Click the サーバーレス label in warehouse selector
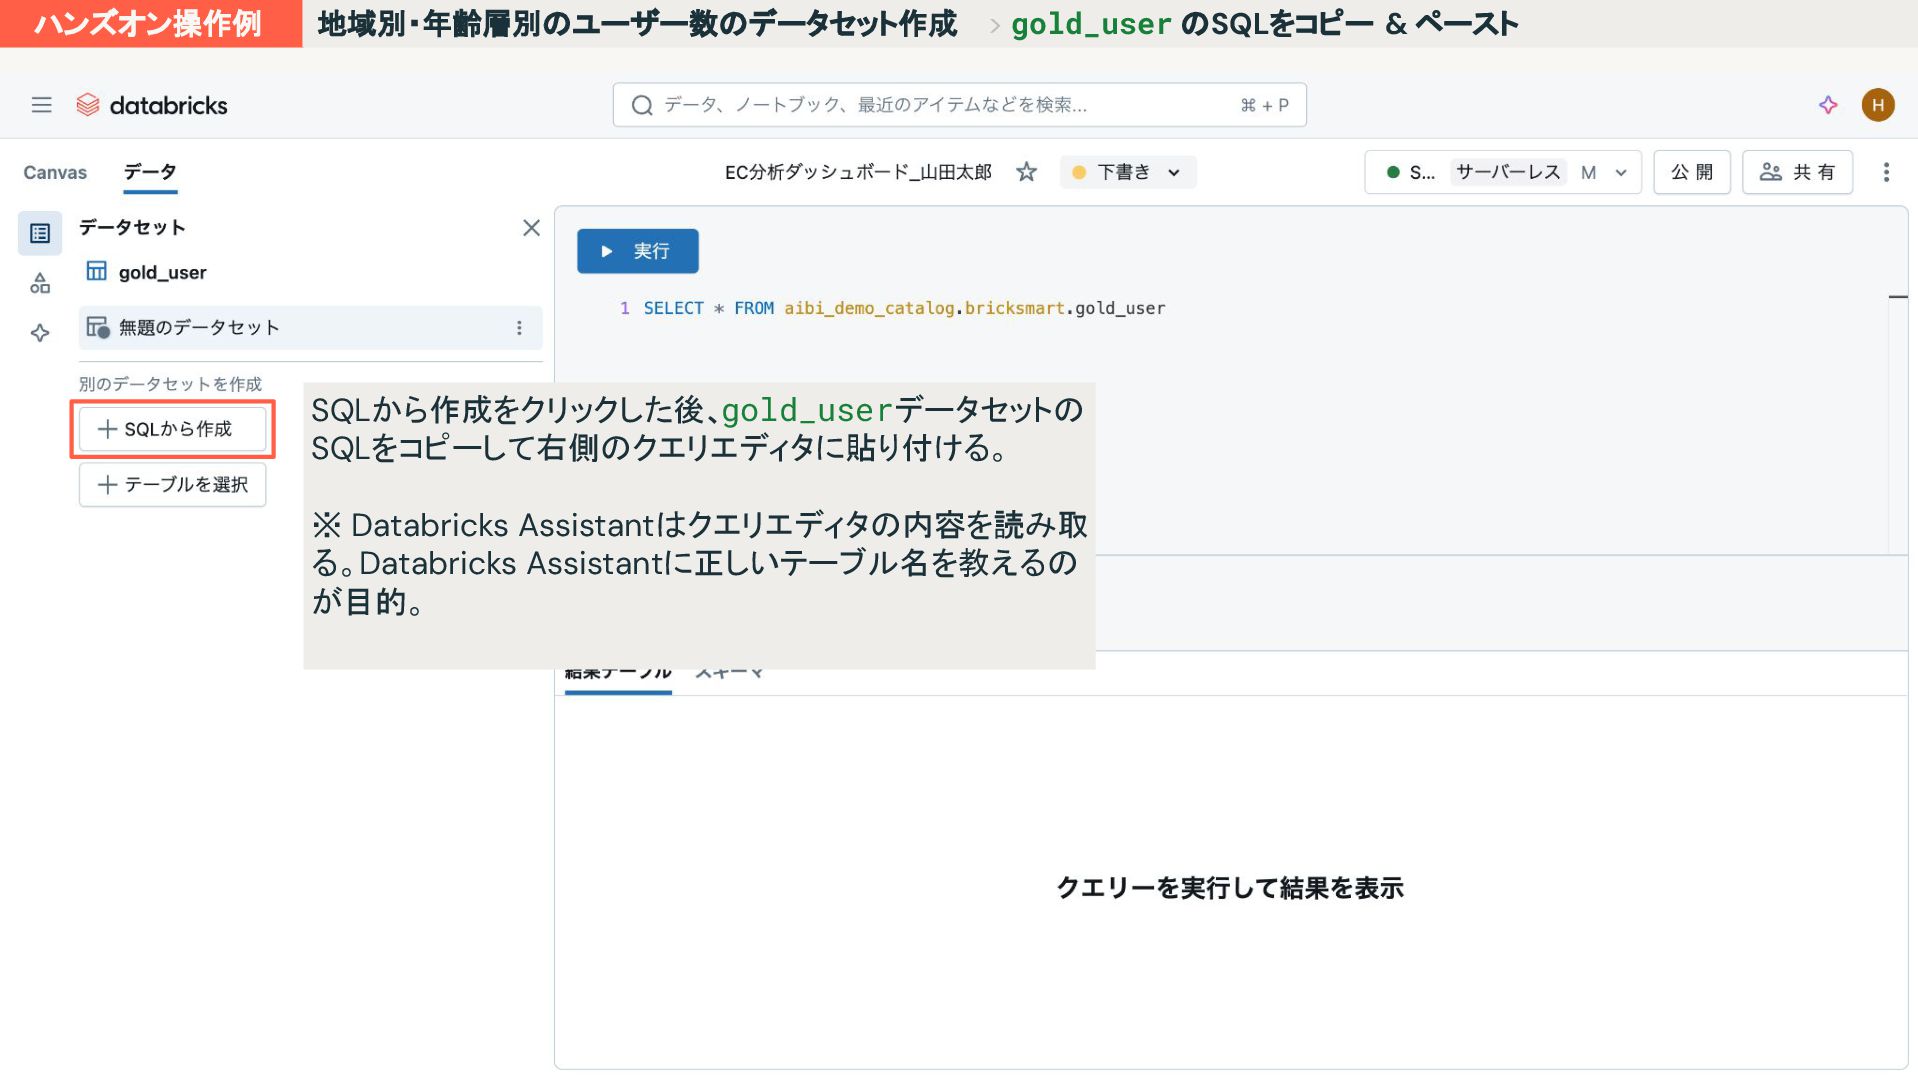 pyautogui.click(x=1508, y=172)
